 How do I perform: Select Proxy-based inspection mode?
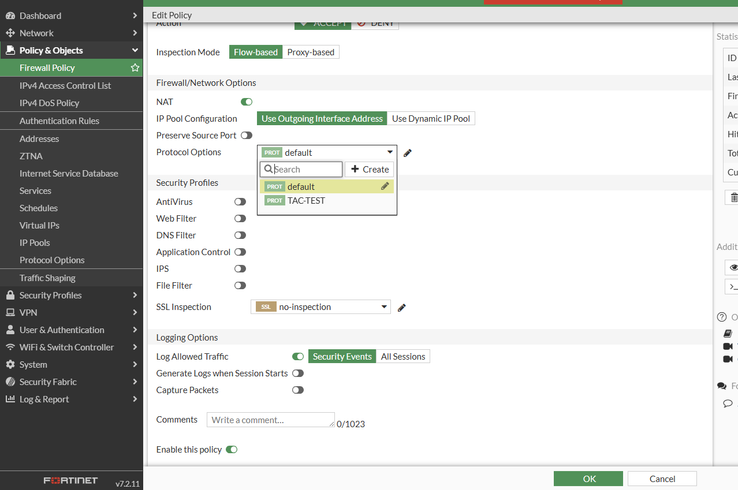click(x=311, y=52)
